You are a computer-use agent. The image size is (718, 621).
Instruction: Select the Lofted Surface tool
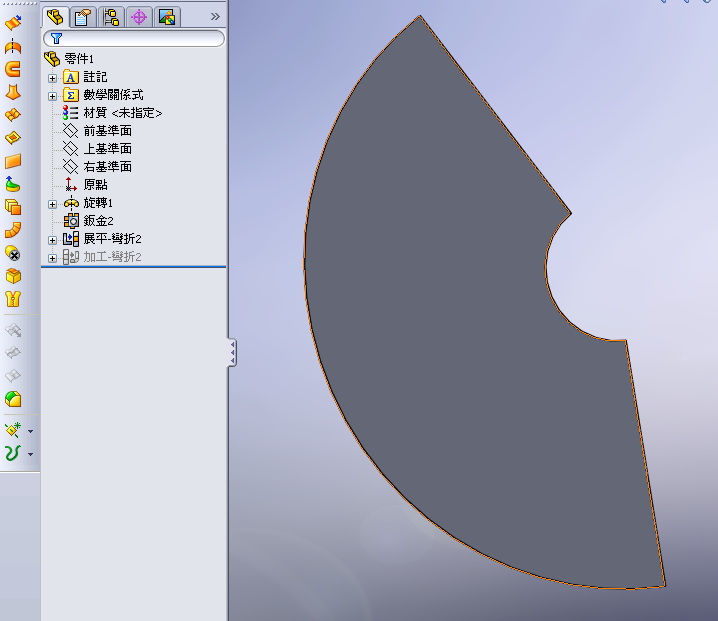(13, 92)
